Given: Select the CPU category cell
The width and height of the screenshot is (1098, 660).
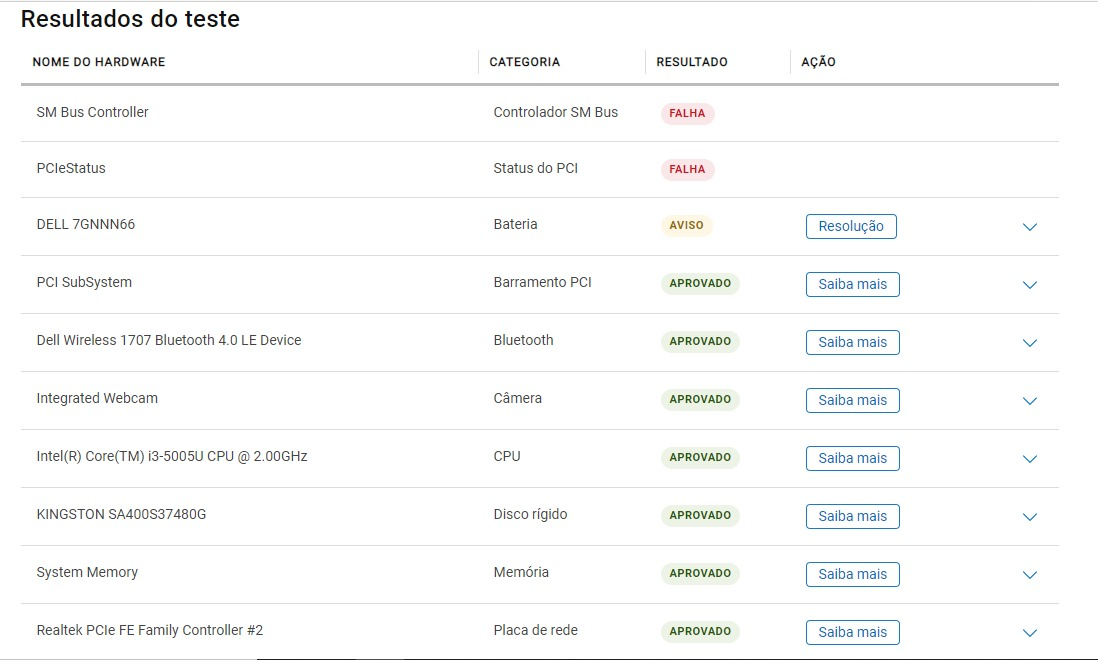Looking at the screenshot, I should (507, 456).
